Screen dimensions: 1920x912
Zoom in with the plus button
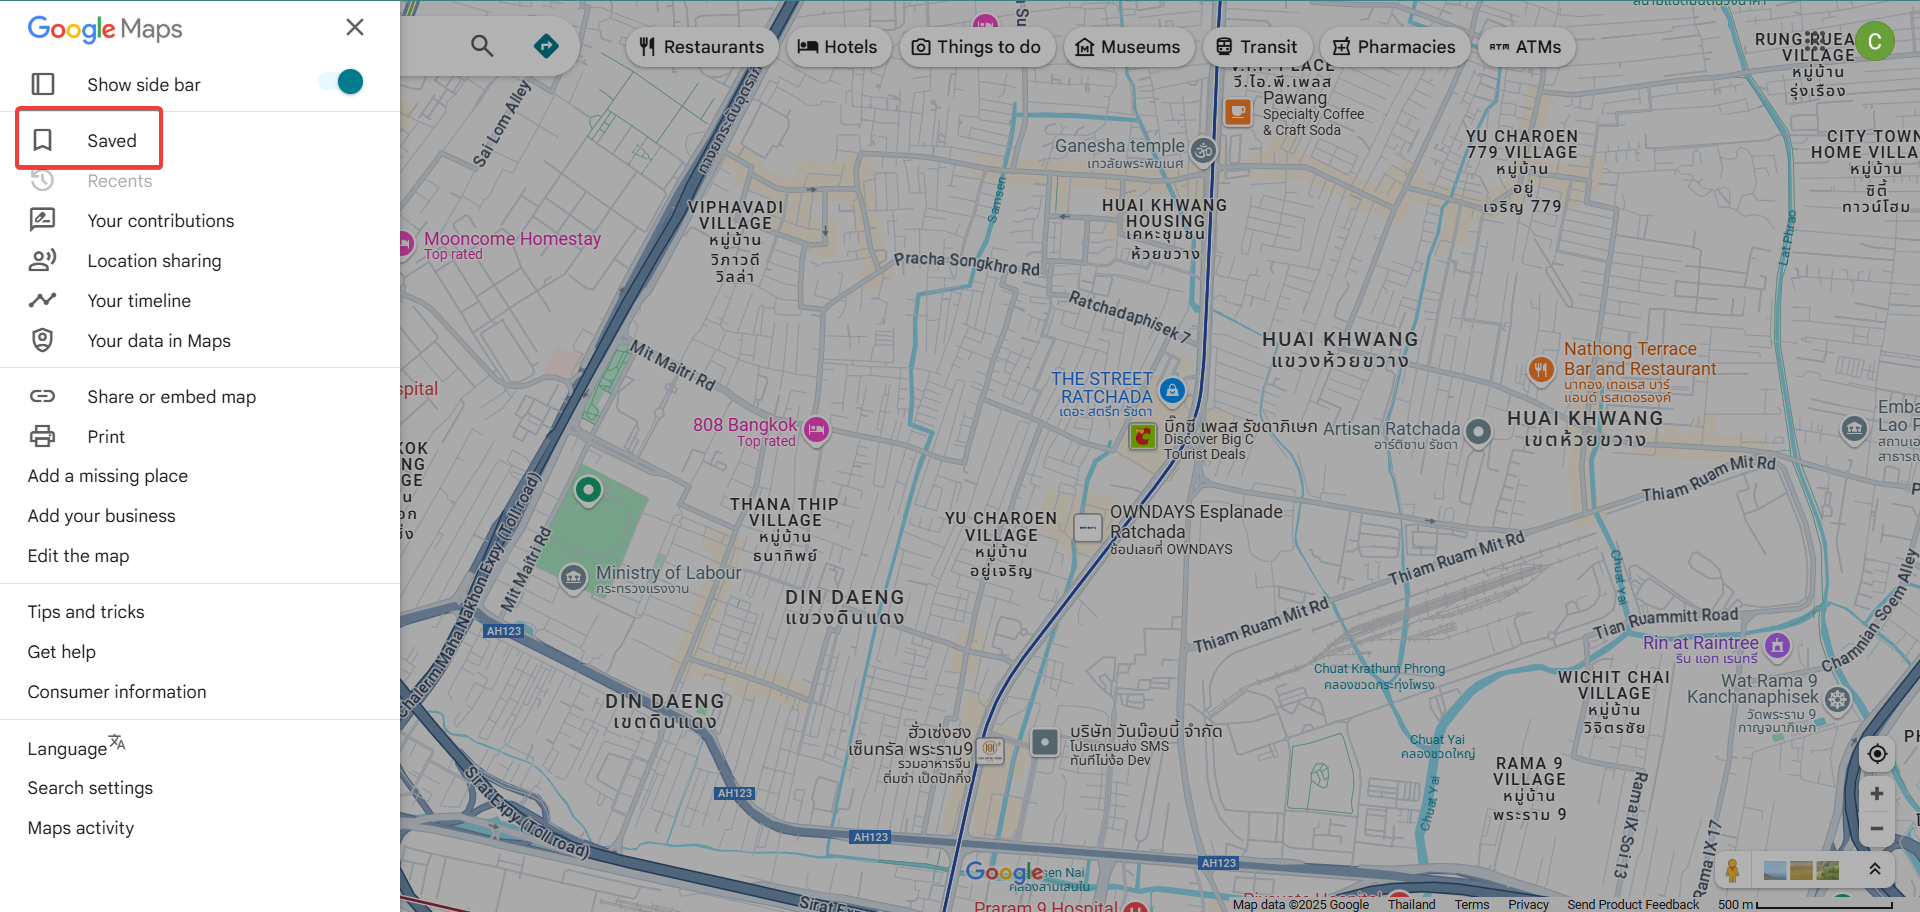1877,794
